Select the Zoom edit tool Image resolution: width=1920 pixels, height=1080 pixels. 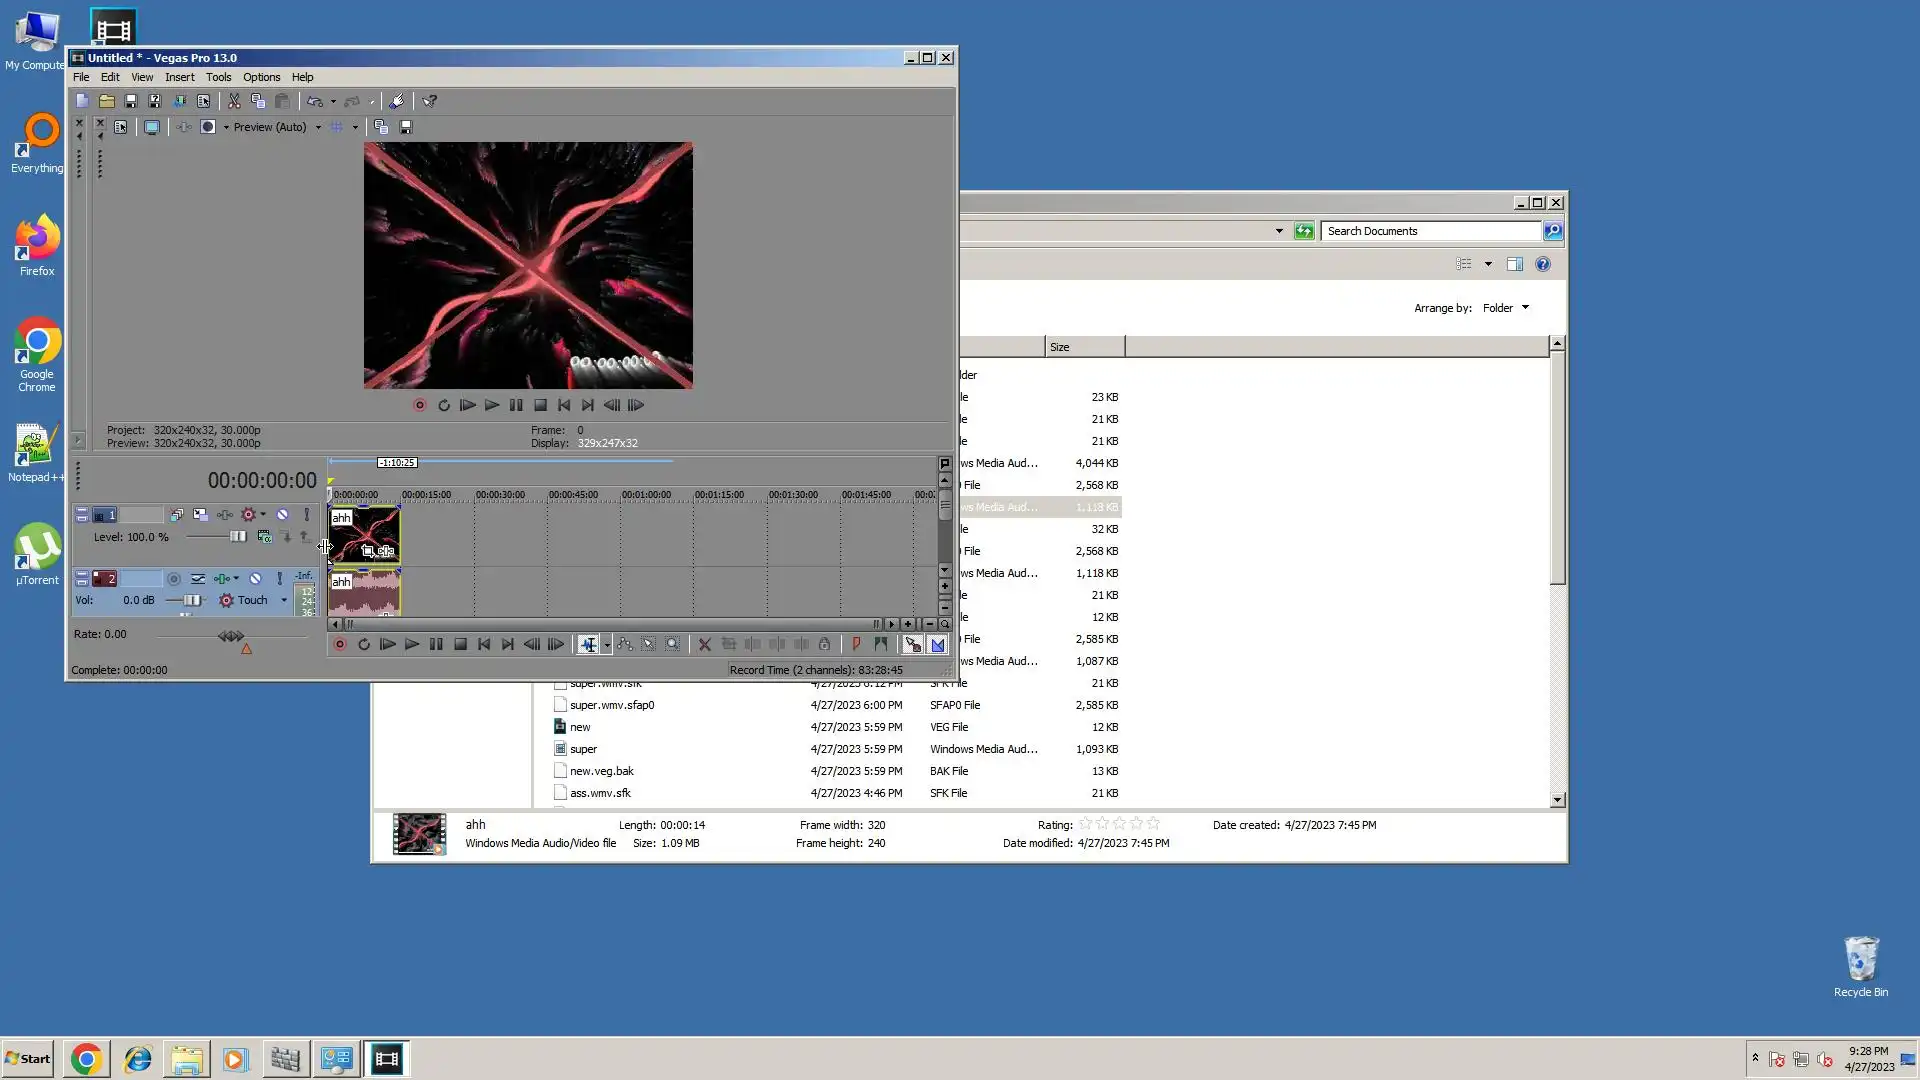(673, 645)
